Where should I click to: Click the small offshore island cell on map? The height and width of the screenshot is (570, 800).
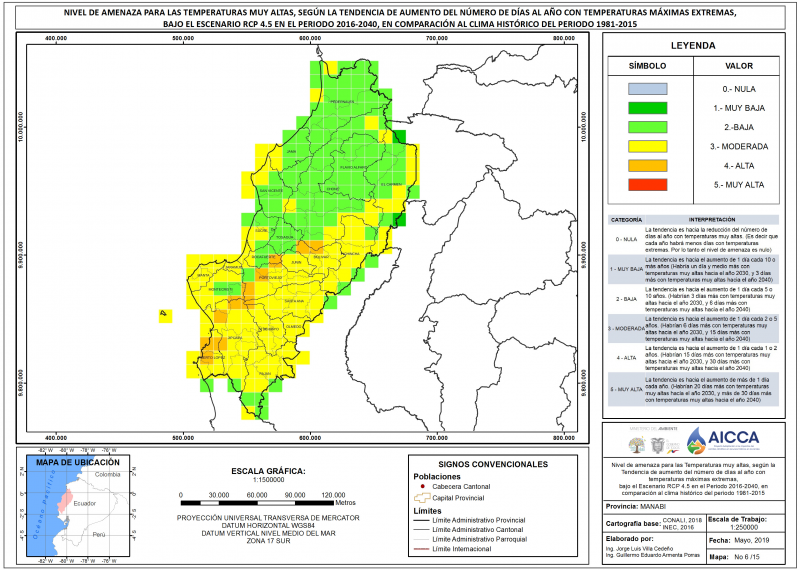[x=165, y=316]
